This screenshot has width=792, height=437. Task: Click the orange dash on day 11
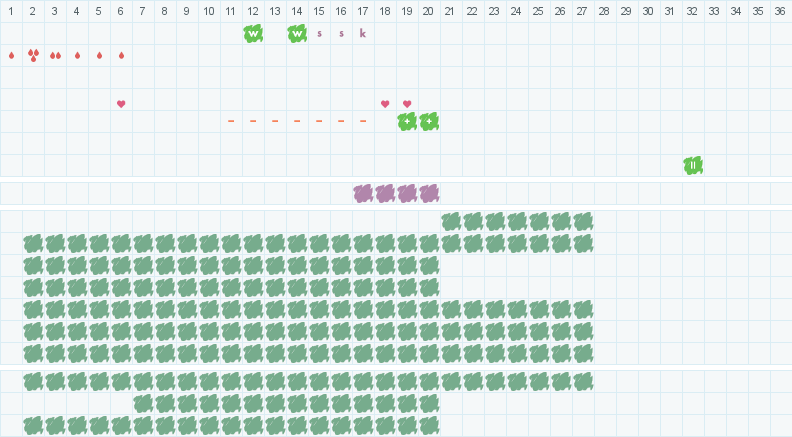(x=231, y=121)
